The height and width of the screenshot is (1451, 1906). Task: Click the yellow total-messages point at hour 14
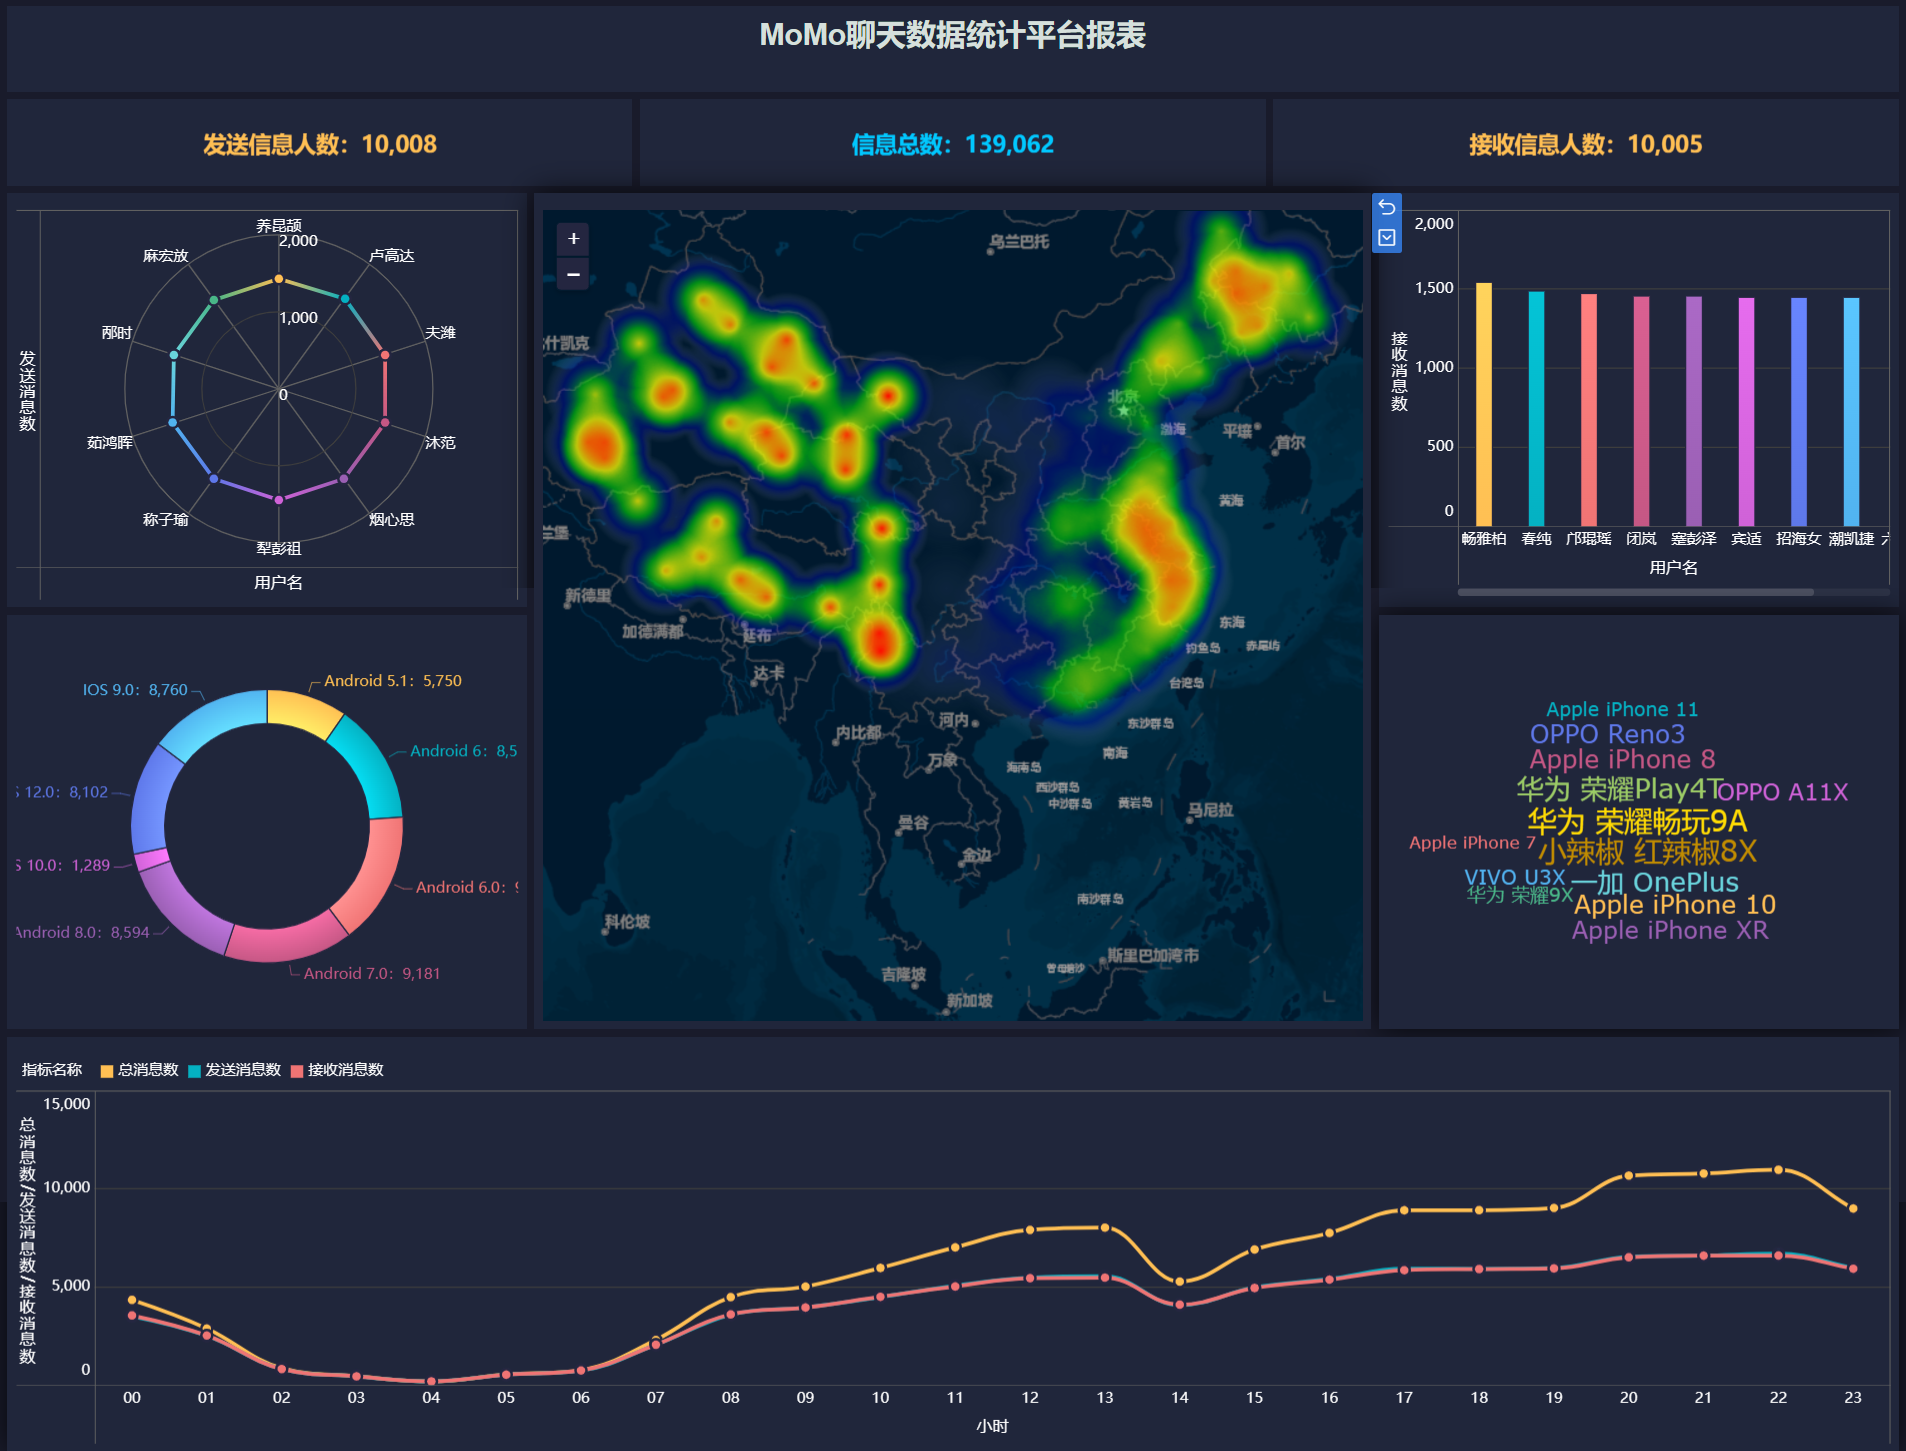(1180, 1281)
